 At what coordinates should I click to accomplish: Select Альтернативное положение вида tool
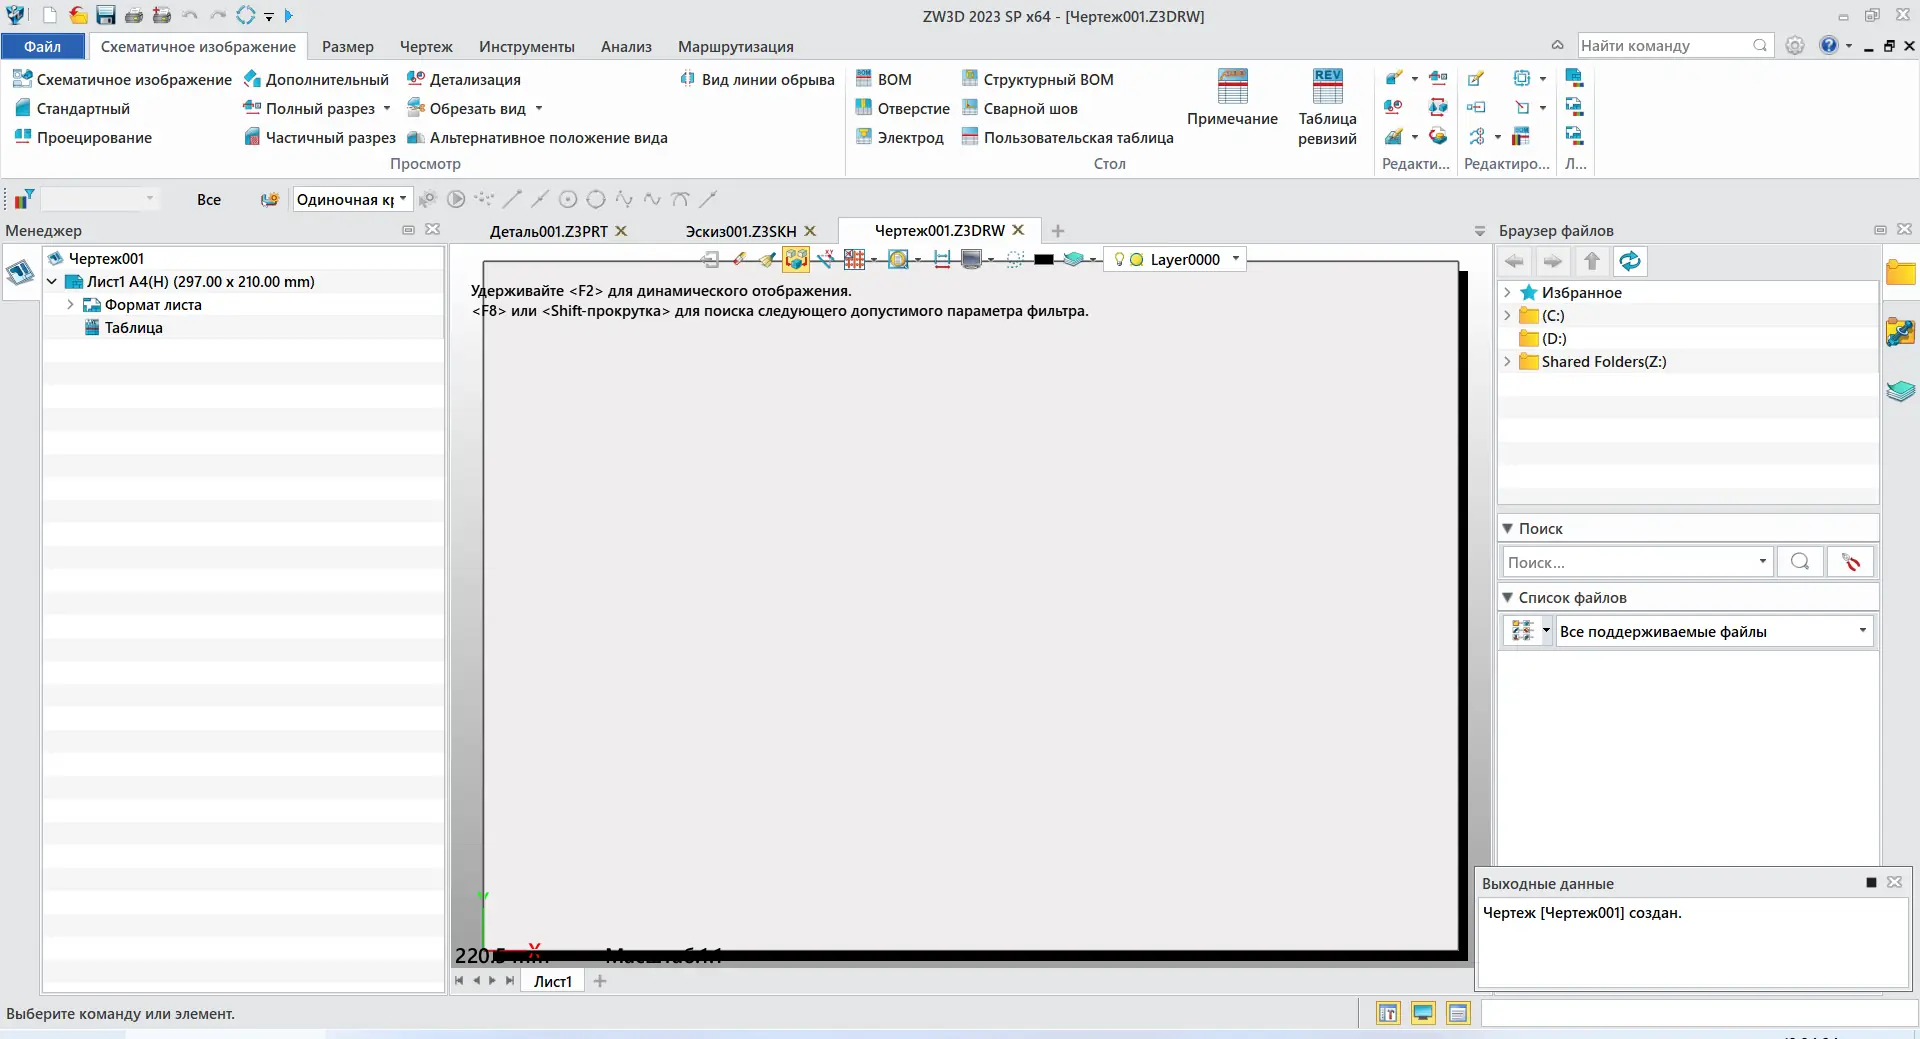[537, 137]
